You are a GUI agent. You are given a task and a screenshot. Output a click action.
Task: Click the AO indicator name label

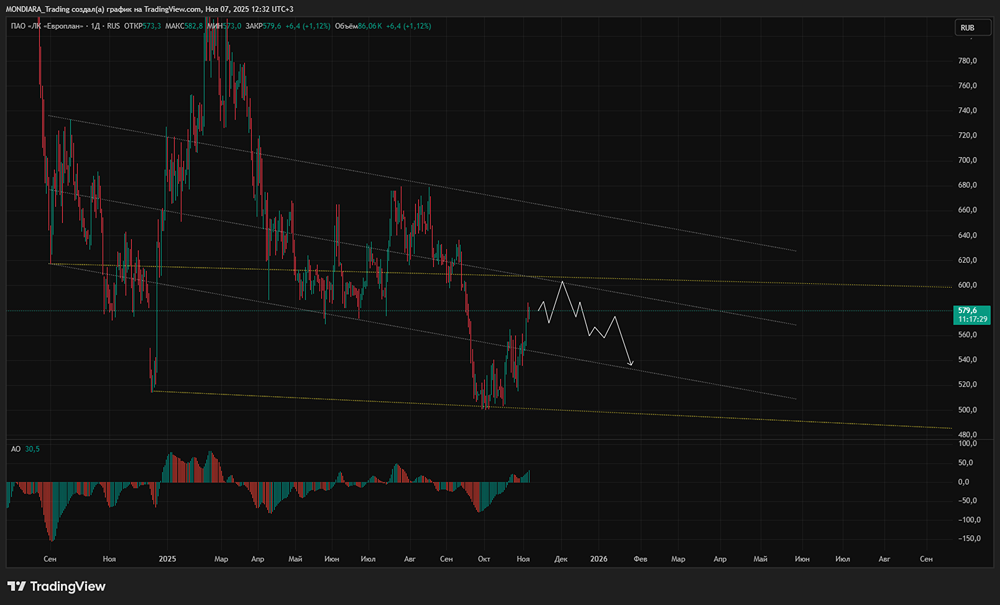pos(14,450)
